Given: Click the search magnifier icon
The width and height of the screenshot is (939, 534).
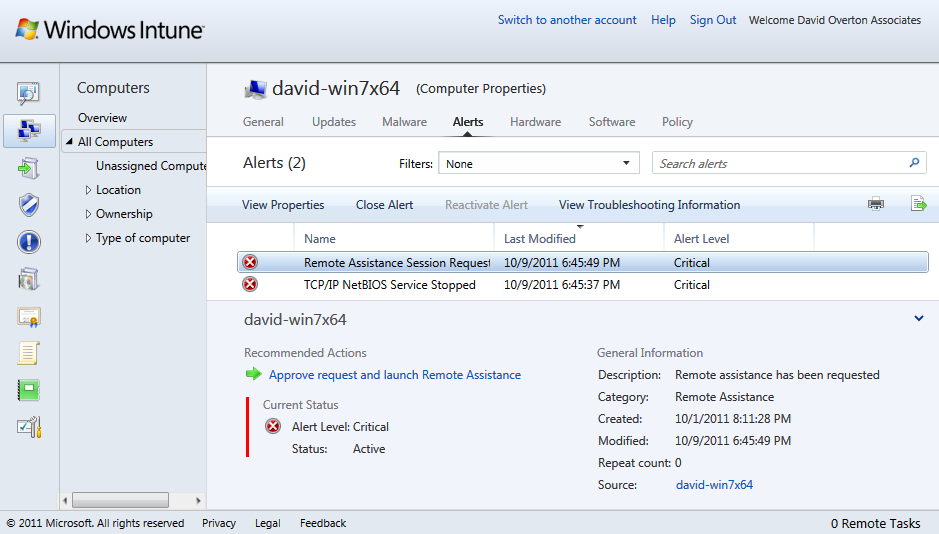Looking at the screenshot, I should pos(914,163).
